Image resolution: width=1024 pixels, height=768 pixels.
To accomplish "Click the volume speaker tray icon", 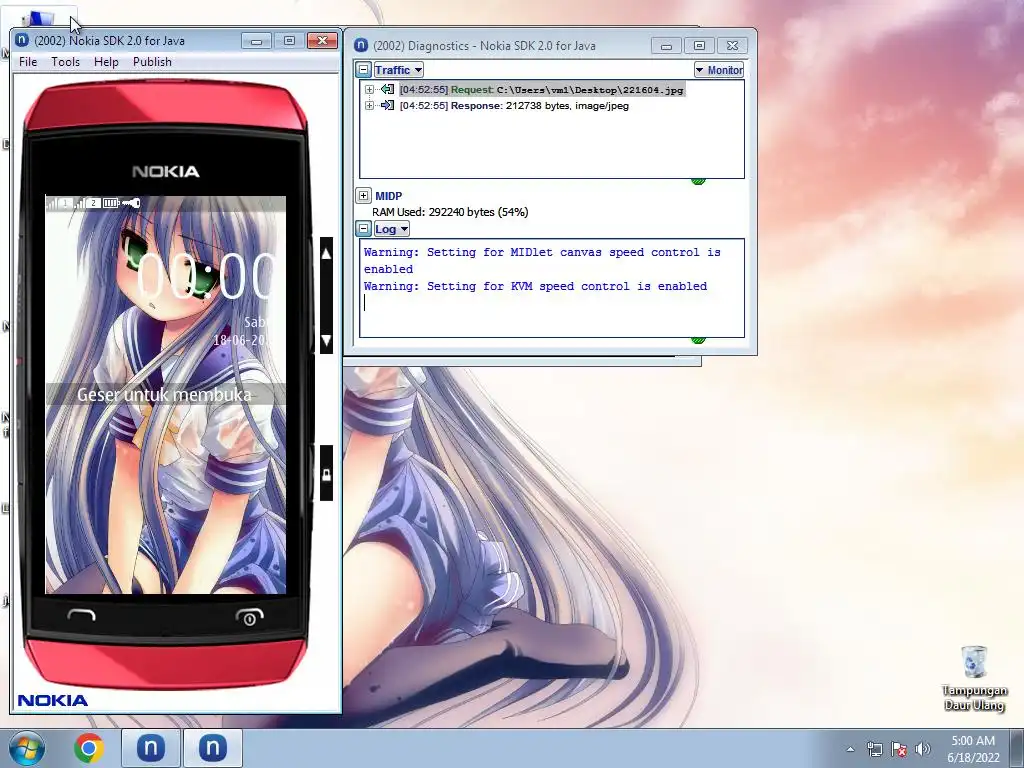I will [x=923, y=749].
